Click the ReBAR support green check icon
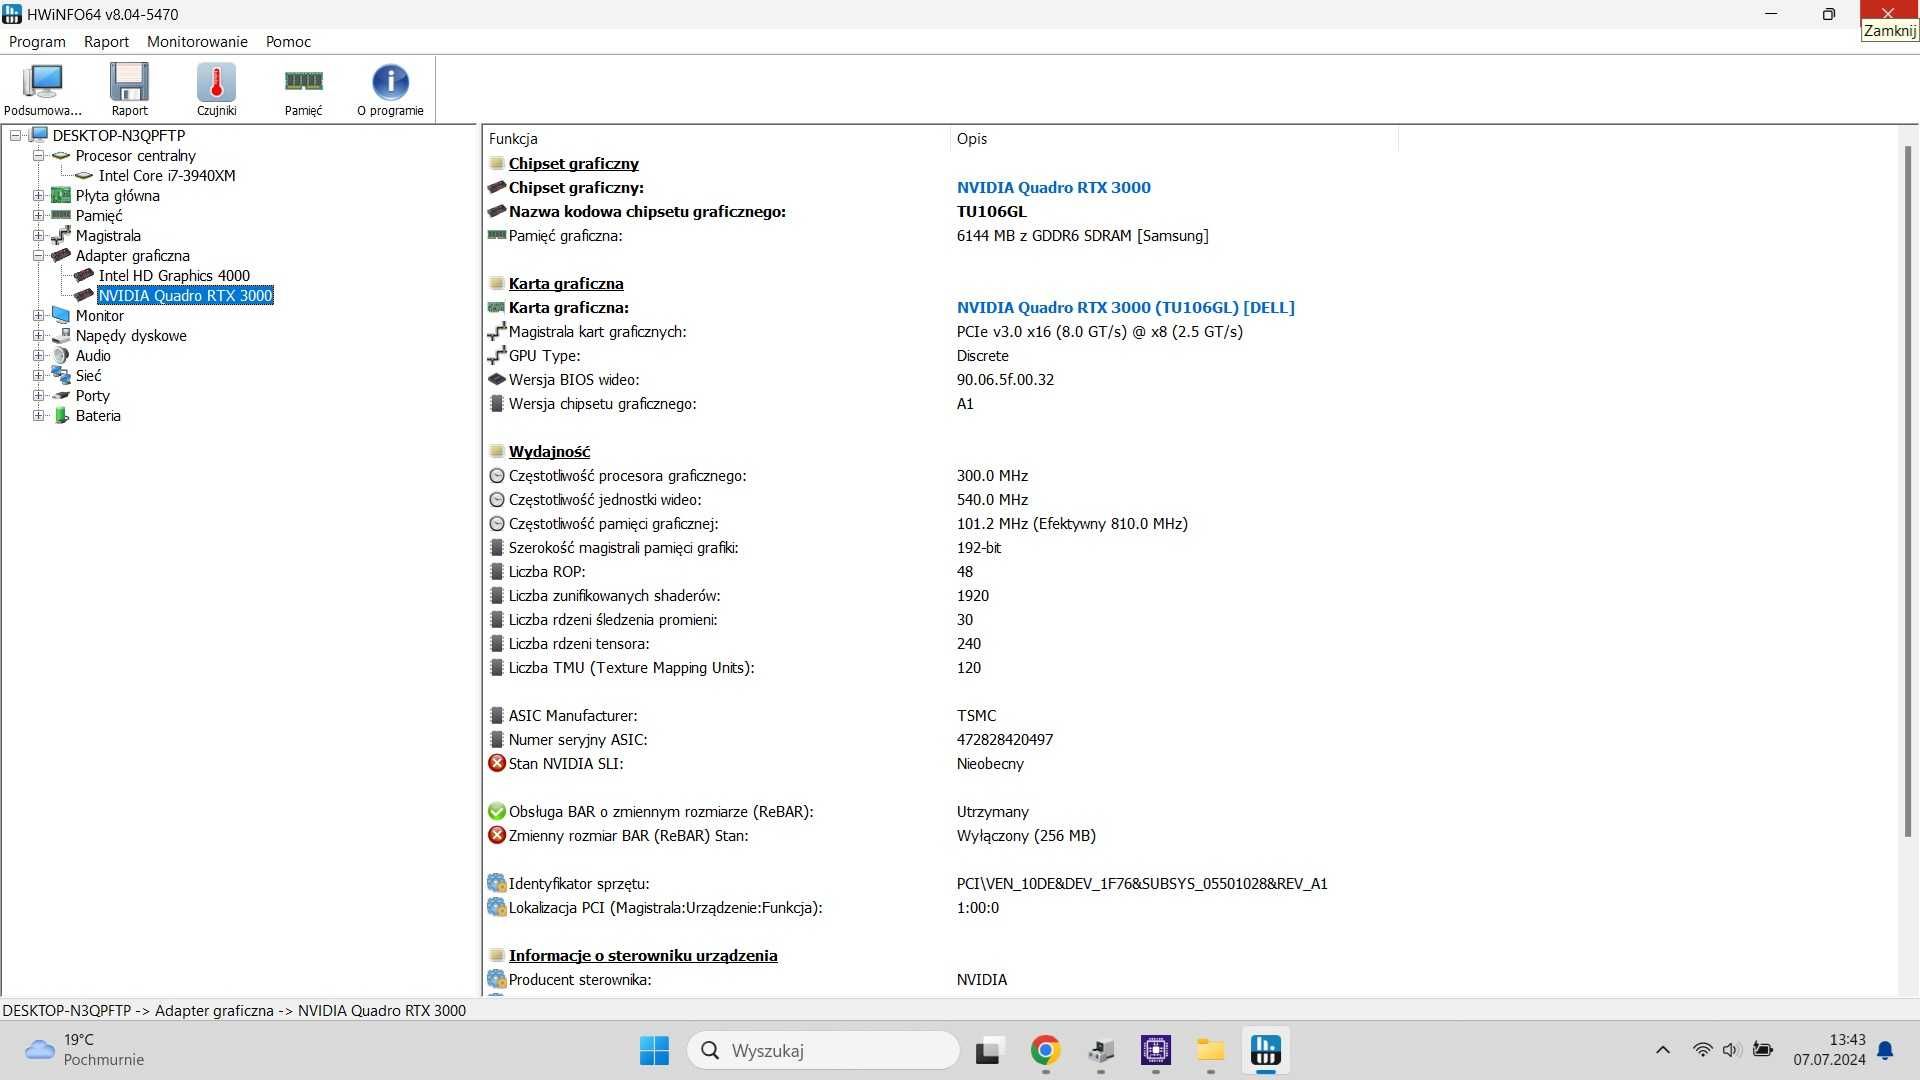The width and height of the screenshot is (1920, 1080). click(x=496, y=811)
